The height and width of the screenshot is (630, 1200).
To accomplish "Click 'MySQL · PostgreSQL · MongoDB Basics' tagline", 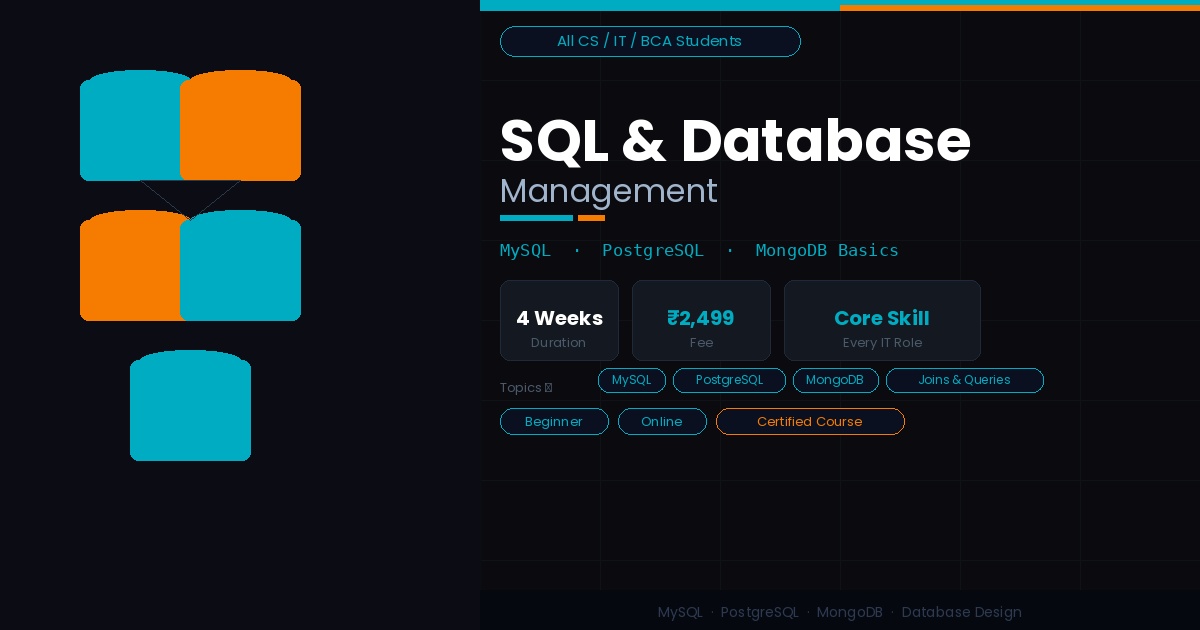I will pyautogui.click(x=699, y=250).
